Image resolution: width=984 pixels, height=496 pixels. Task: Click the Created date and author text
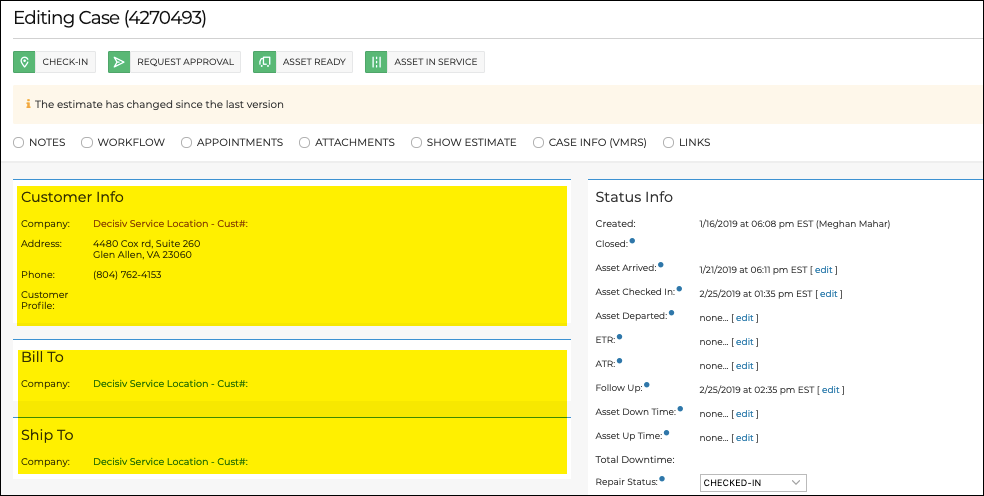pos(794,224)
